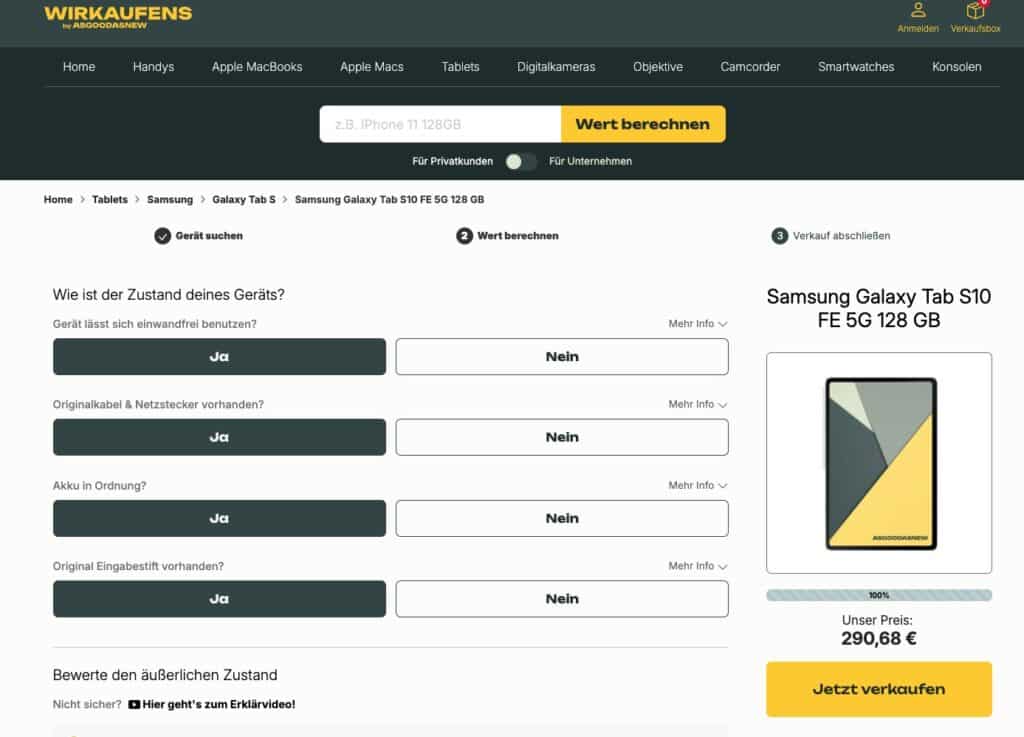1024x737 pixels.
Task: Click the checkmark icon for Gerät suchen
Action: pos(162,236)
